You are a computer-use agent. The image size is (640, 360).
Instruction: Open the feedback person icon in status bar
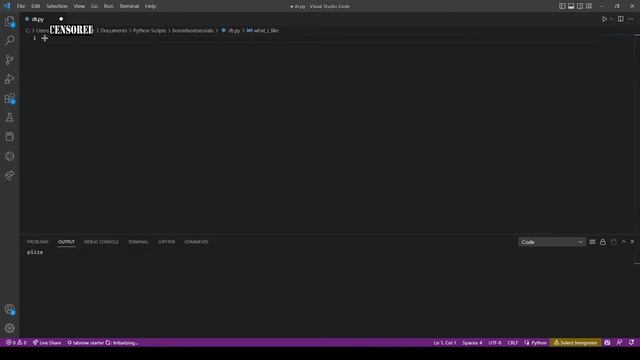619,342
